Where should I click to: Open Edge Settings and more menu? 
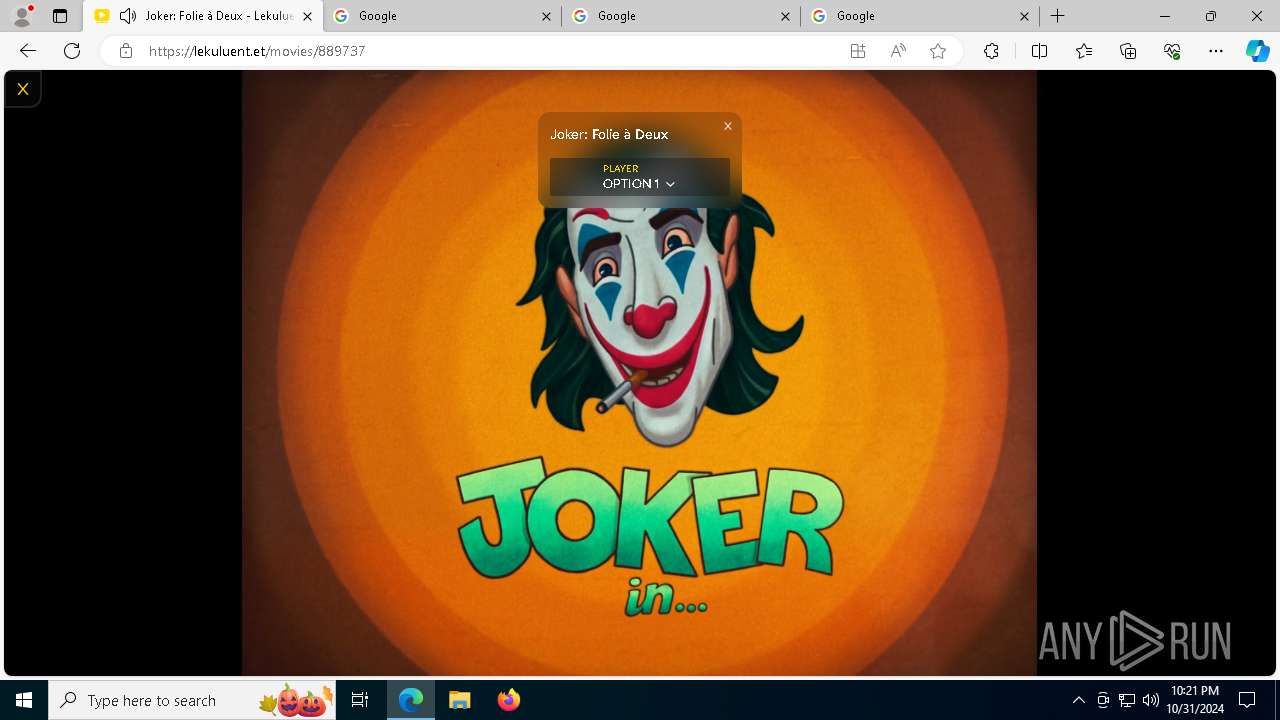tap(1216, 51)
